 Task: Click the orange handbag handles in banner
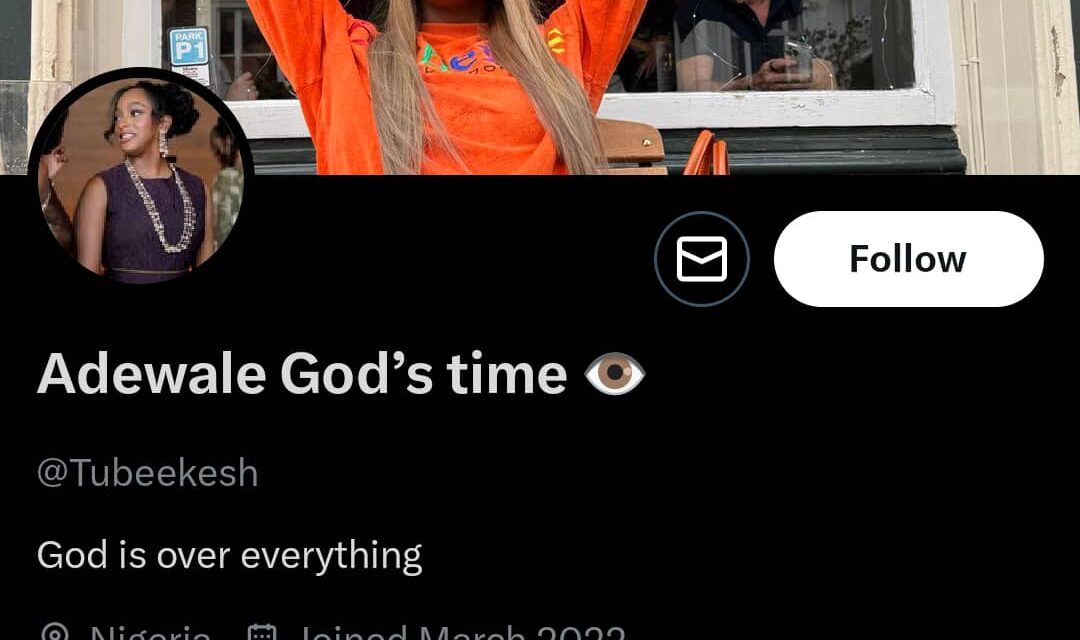707,153
